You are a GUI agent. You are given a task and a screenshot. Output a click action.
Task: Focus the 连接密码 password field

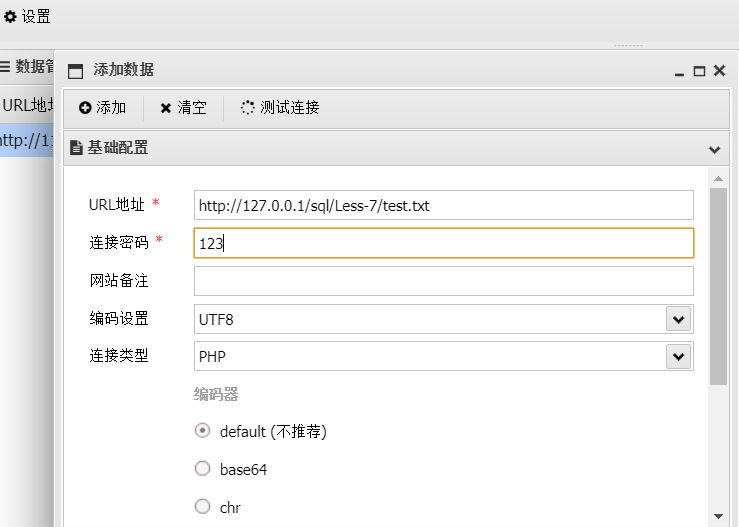click(x=443, y=243)
